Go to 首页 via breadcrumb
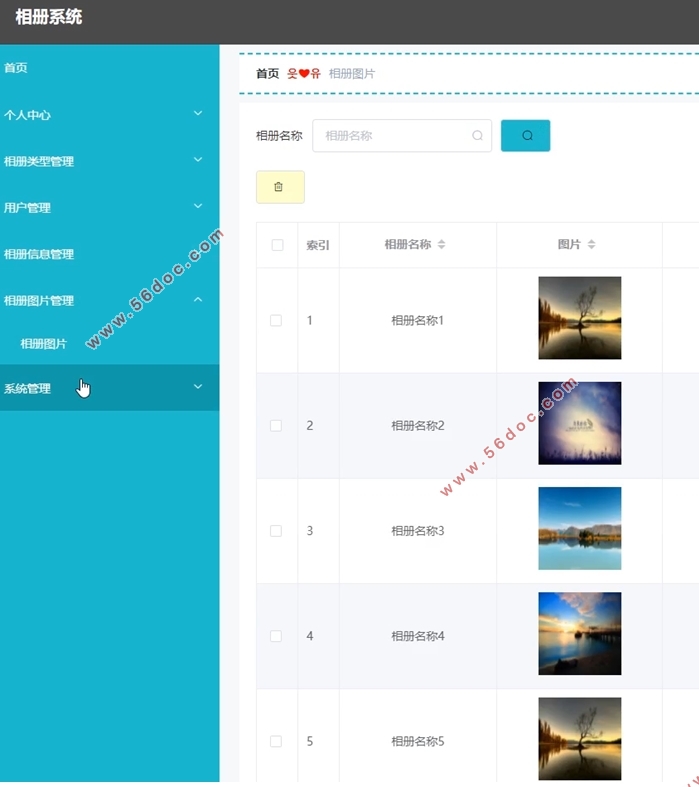 tap(267, 74)
